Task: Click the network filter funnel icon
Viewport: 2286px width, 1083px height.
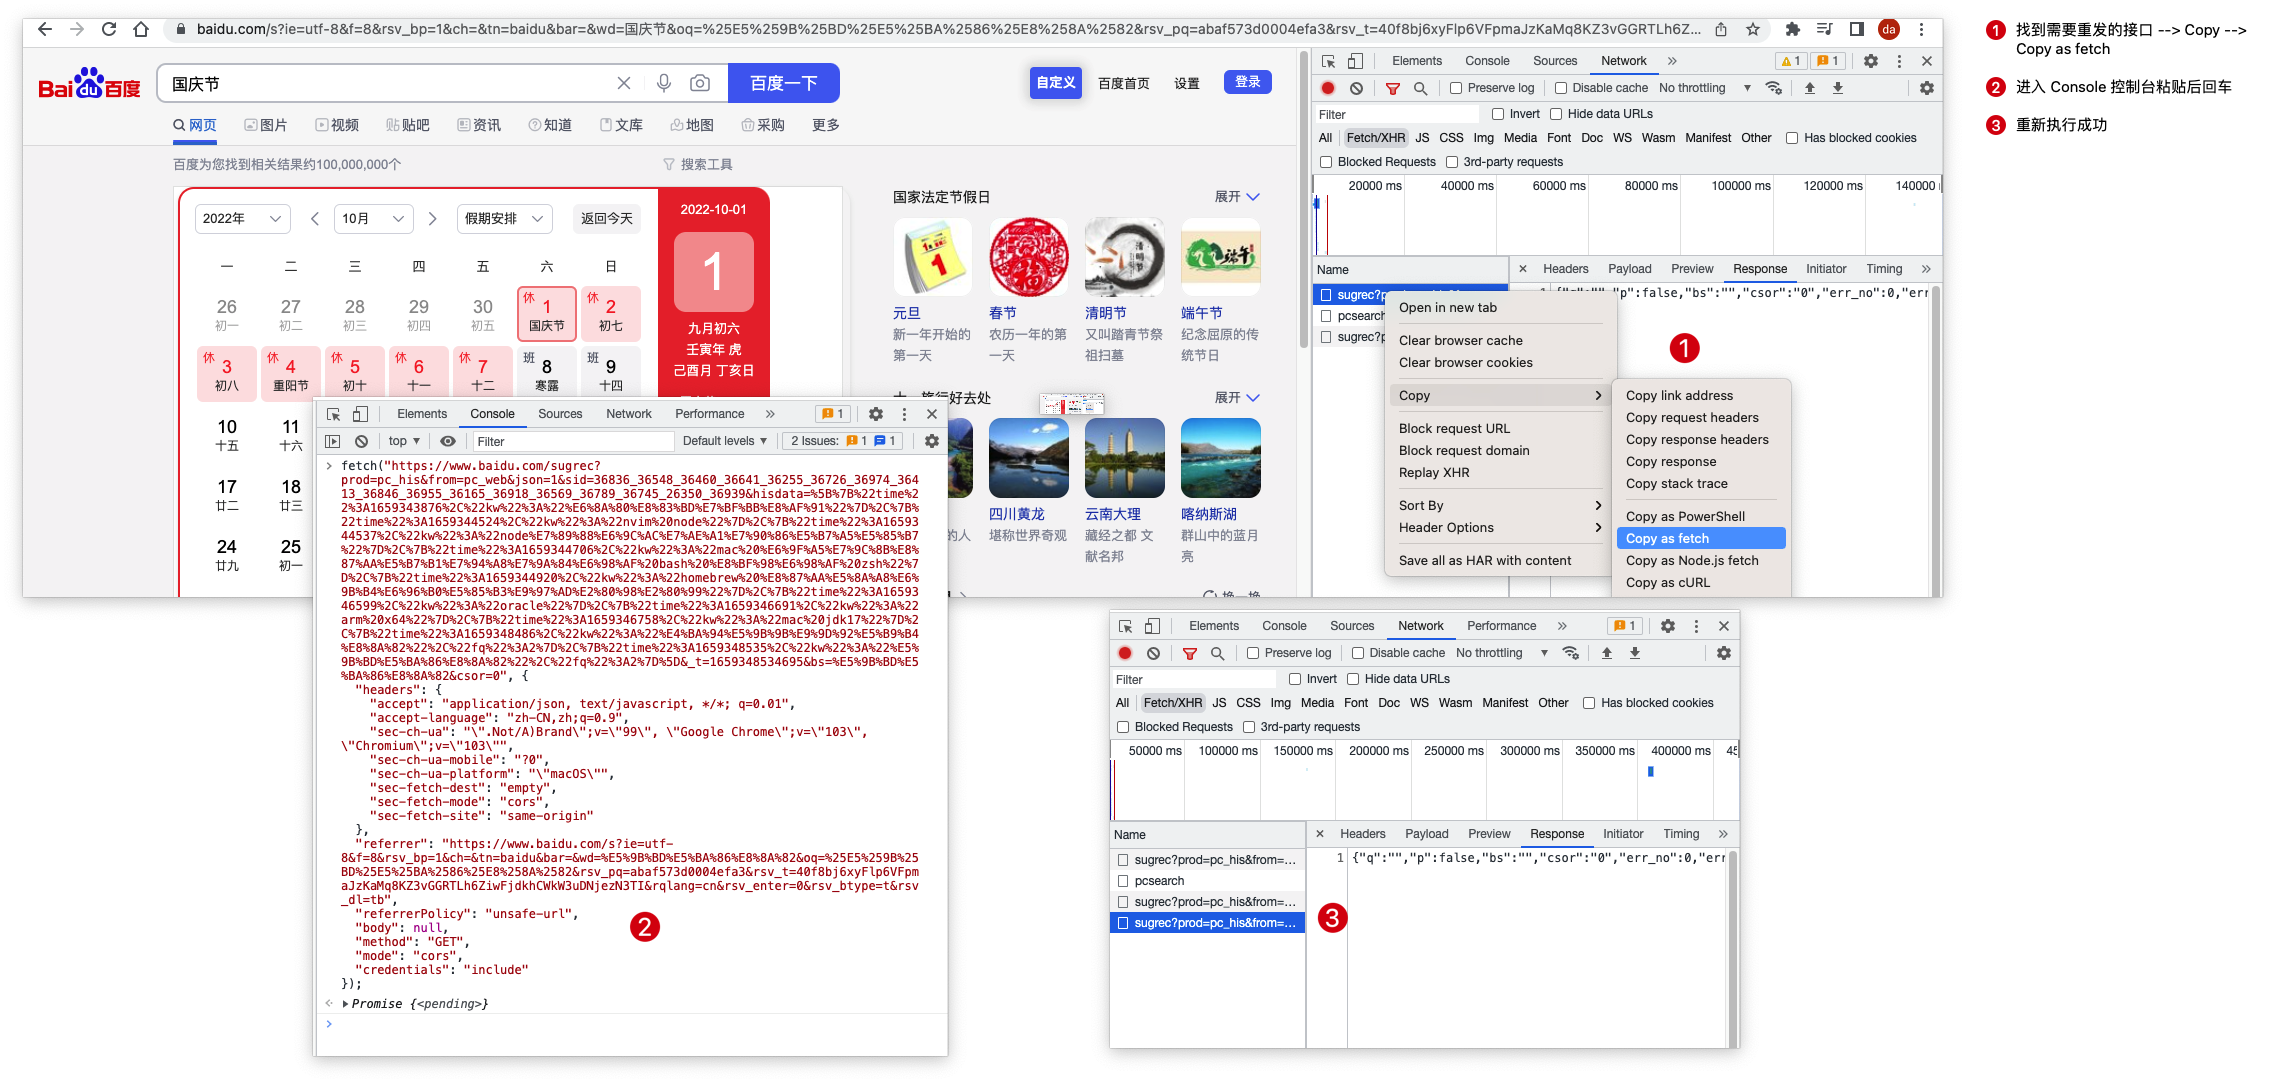Action: click(1392, 88)
